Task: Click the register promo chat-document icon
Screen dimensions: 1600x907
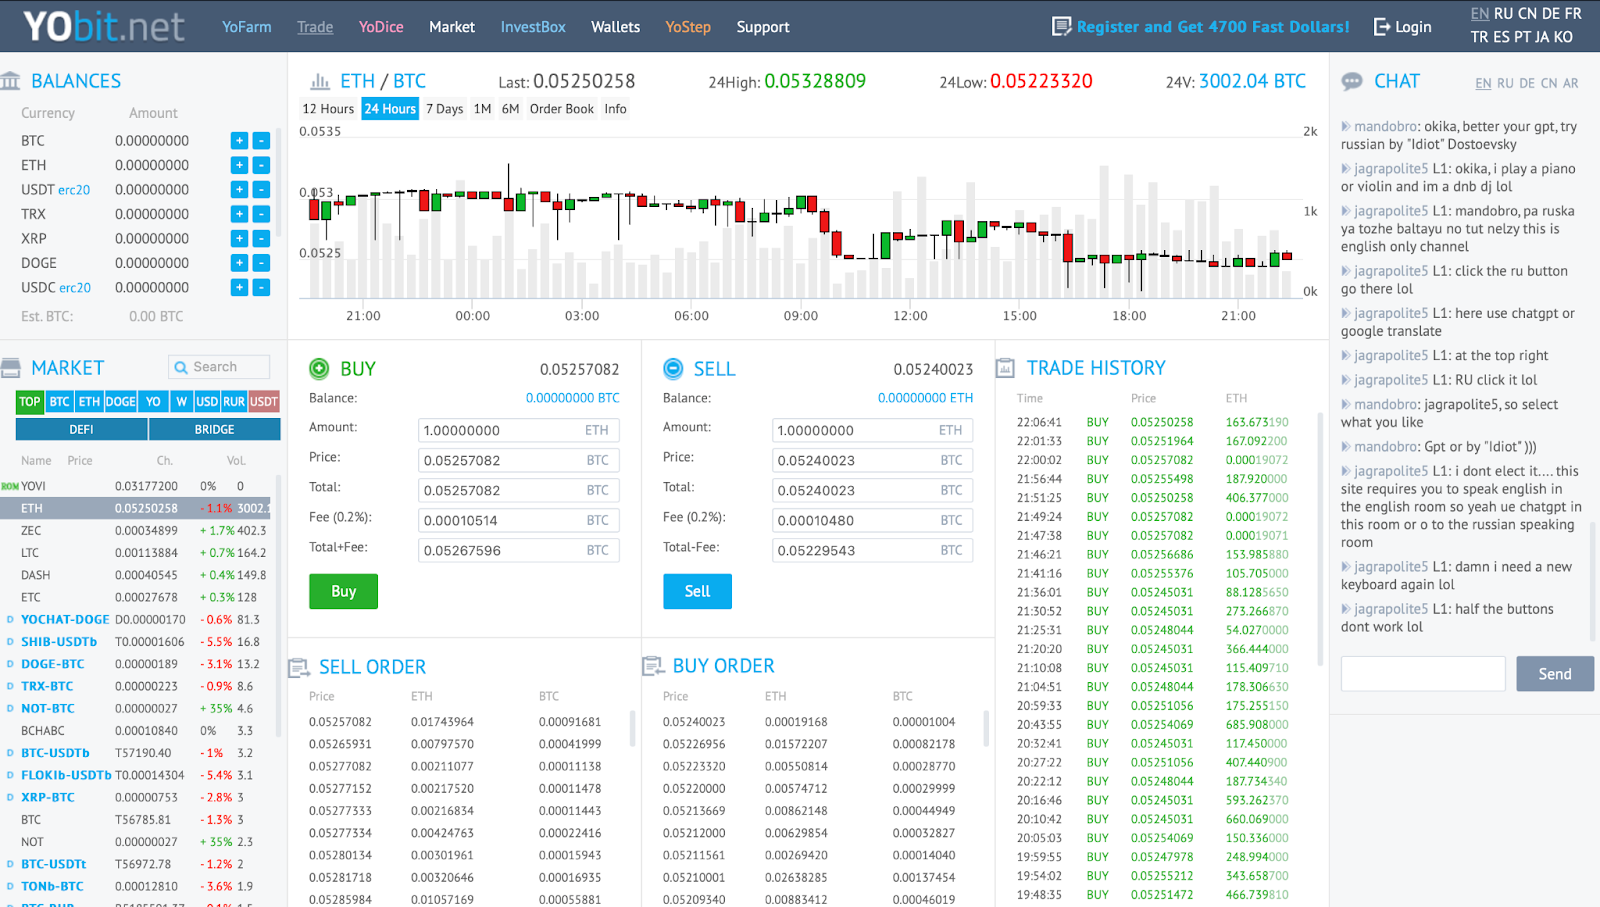Action: [1061, 27]
